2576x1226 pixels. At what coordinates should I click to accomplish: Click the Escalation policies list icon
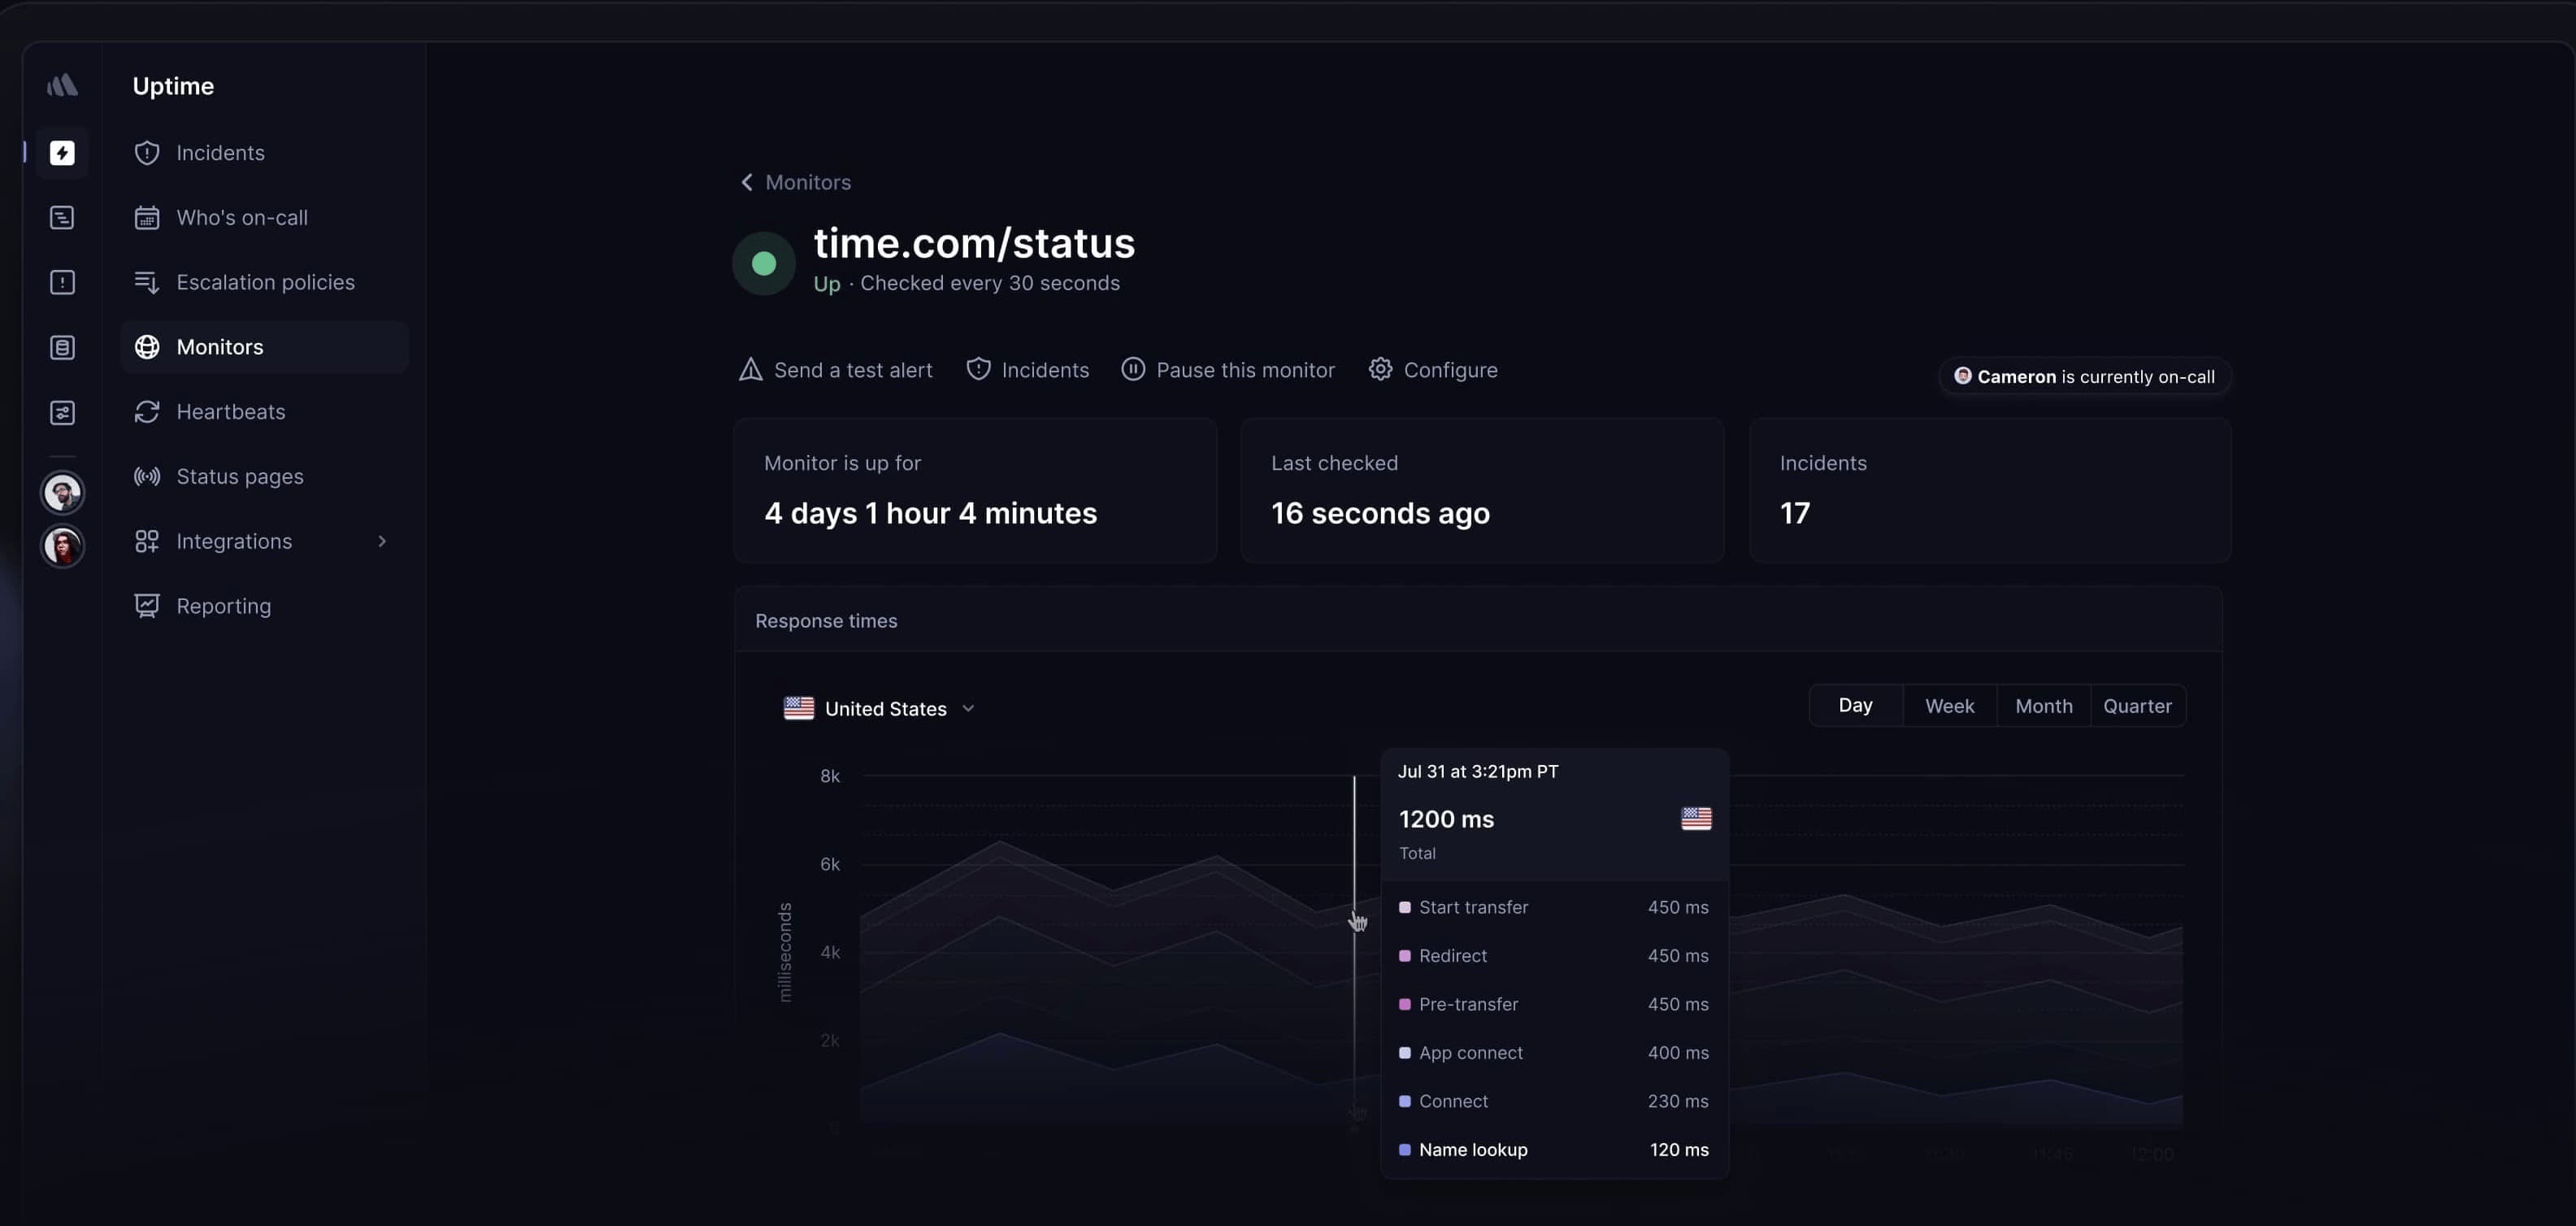click(x=147, y=283)
